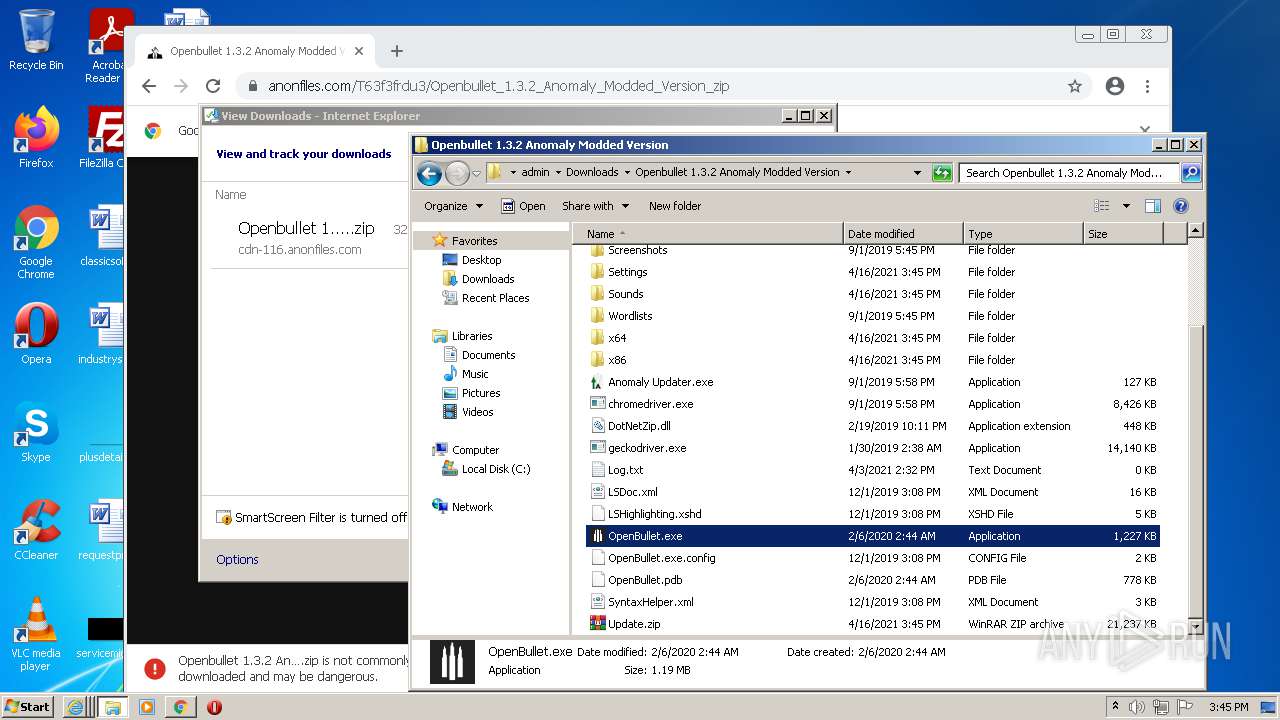Open Recent Places in sidebar
Image resolution: width=1280 pixels, height=720 pixels.
coord(495,298)
